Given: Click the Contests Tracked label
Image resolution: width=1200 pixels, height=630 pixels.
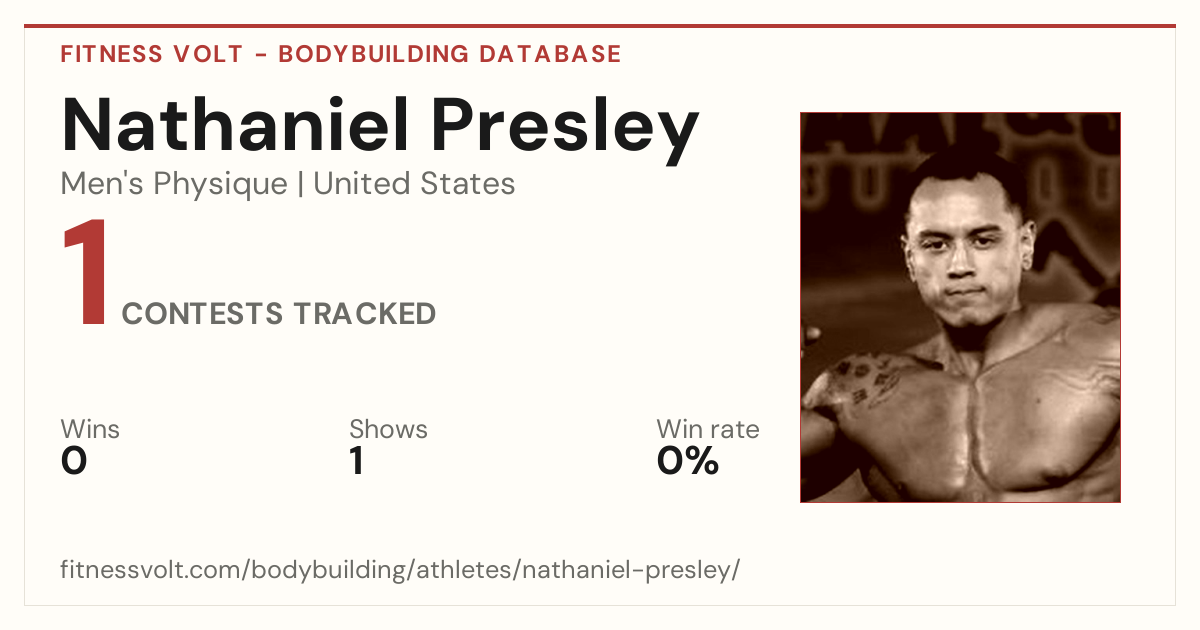Looking at the screenshot, I should (x=279, y=314).
